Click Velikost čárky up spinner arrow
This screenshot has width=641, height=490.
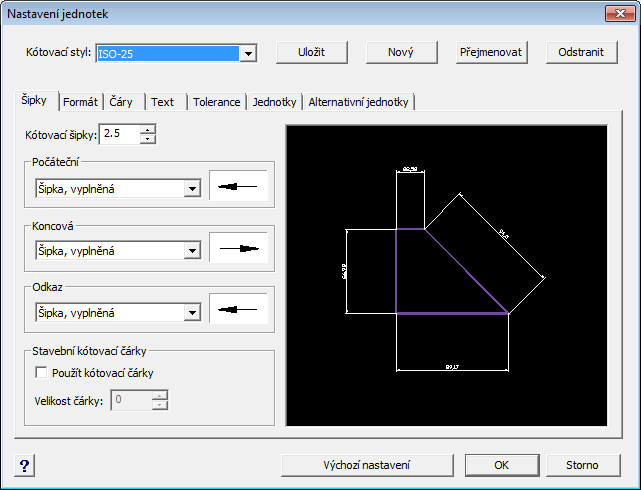(x=159, y=395)
